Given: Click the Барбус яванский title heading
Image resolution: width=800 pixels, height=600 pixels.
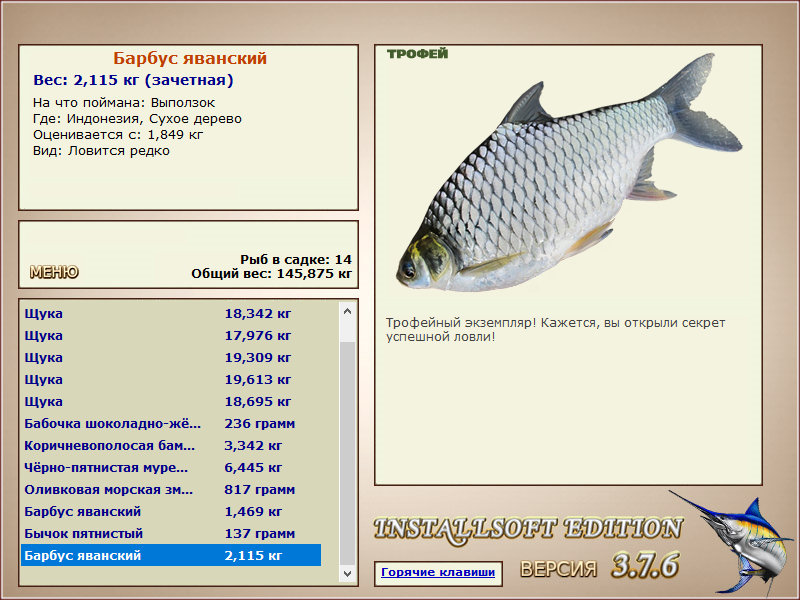Looking at the screenshot, I should [x=190, y=58].
